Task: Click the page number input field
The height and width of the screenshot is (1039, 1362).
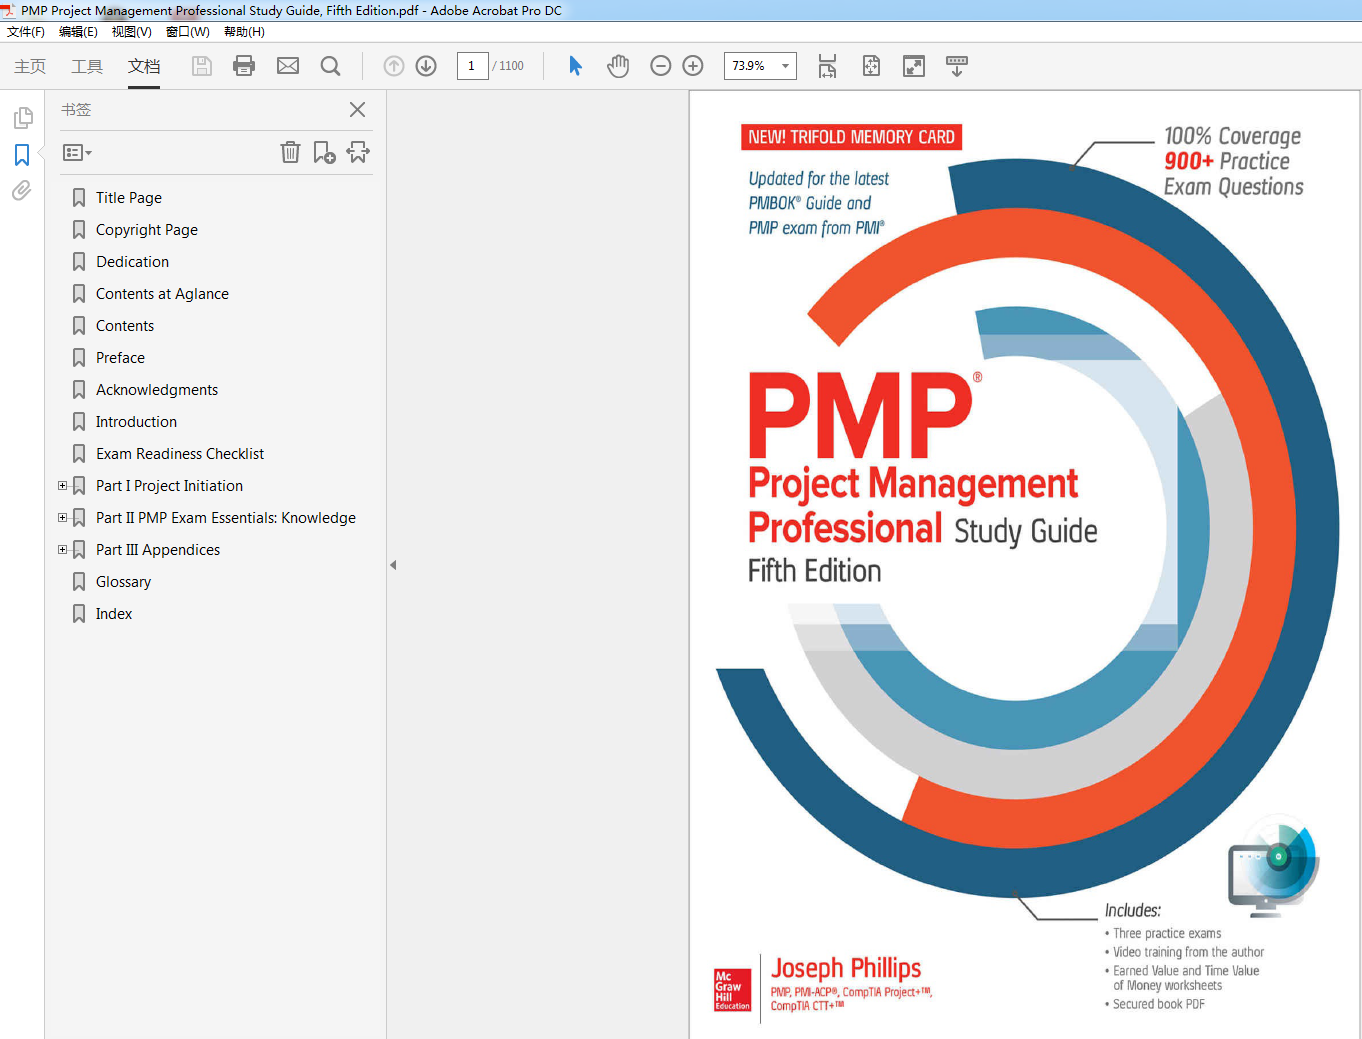Action: coord(472,66)
